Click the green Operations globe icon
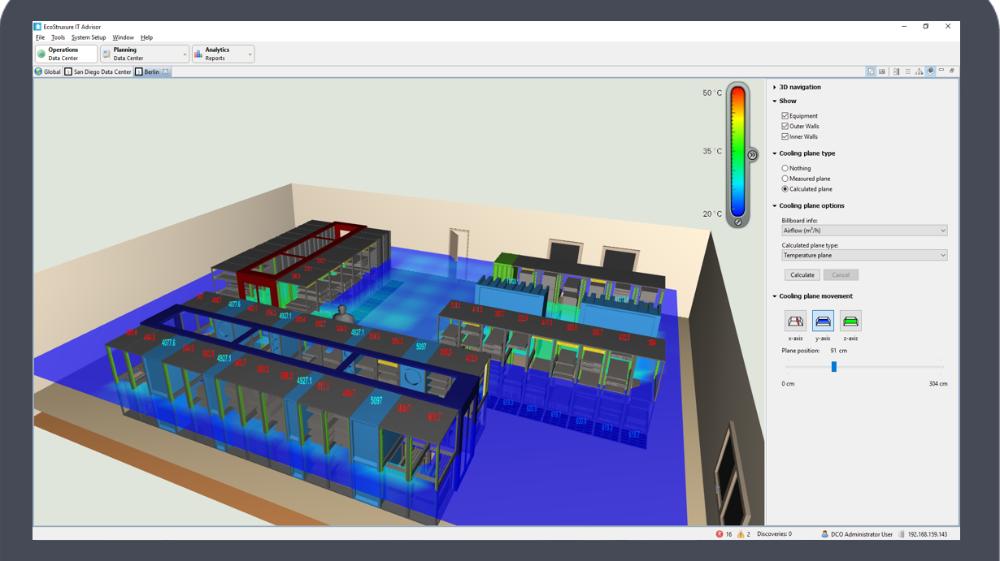Viewport: 1000px width, 561px height. tap(41, 54)
